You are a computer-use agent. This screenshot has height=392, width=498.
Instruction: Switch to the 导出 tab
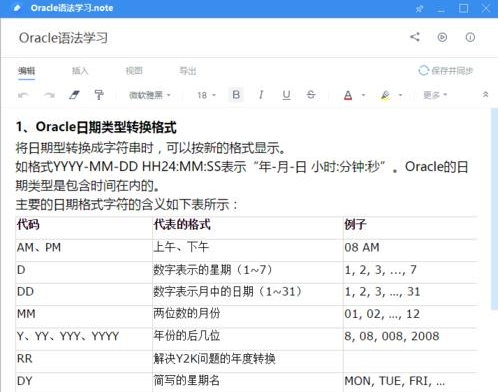tap(188, 71)
